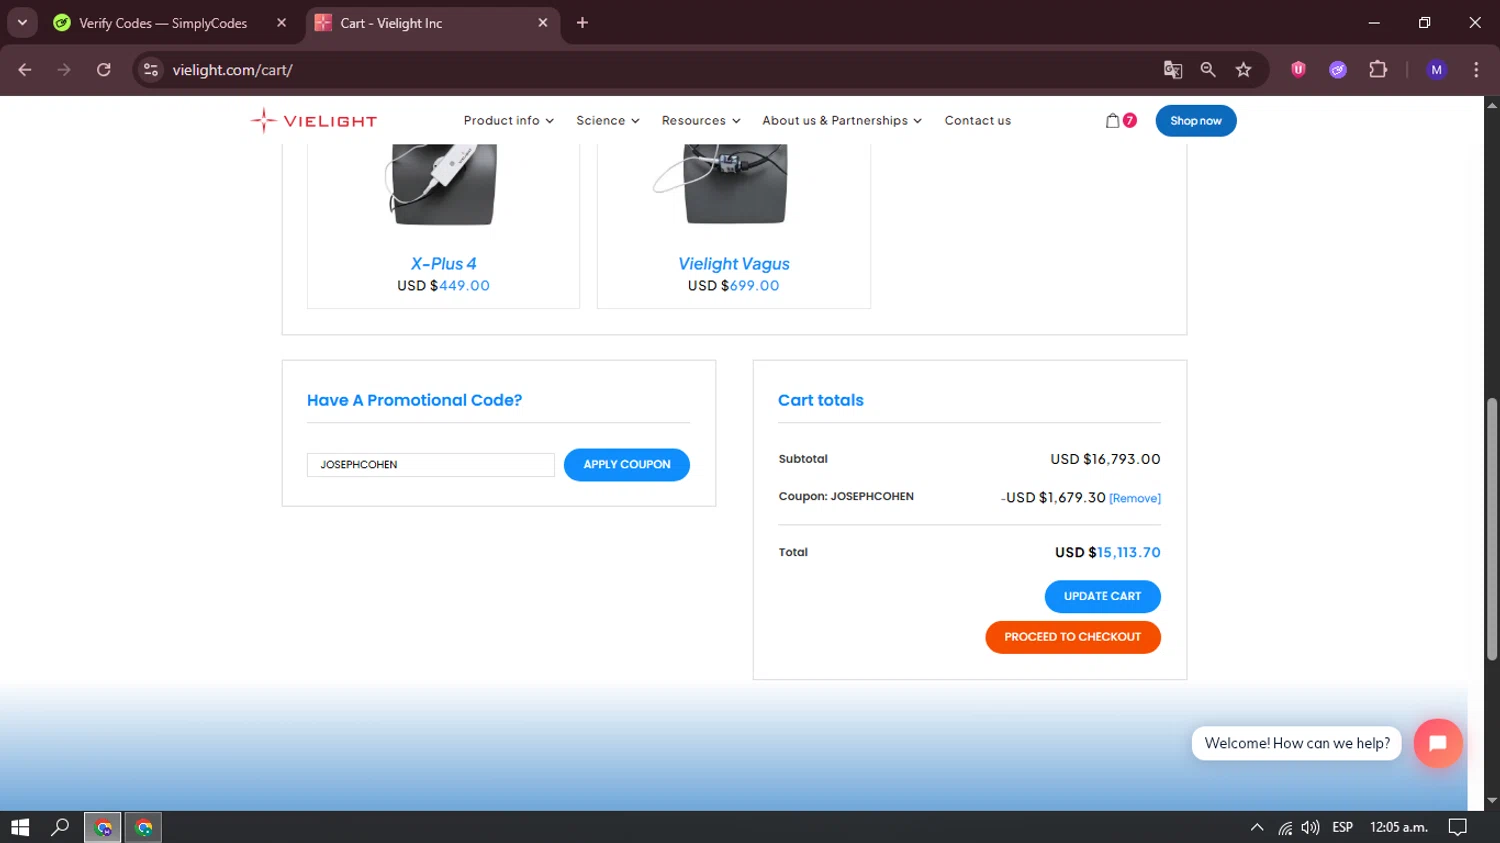Open site information icon in address bar
This screenshot has width=1500, height=843.
(151, 70)
